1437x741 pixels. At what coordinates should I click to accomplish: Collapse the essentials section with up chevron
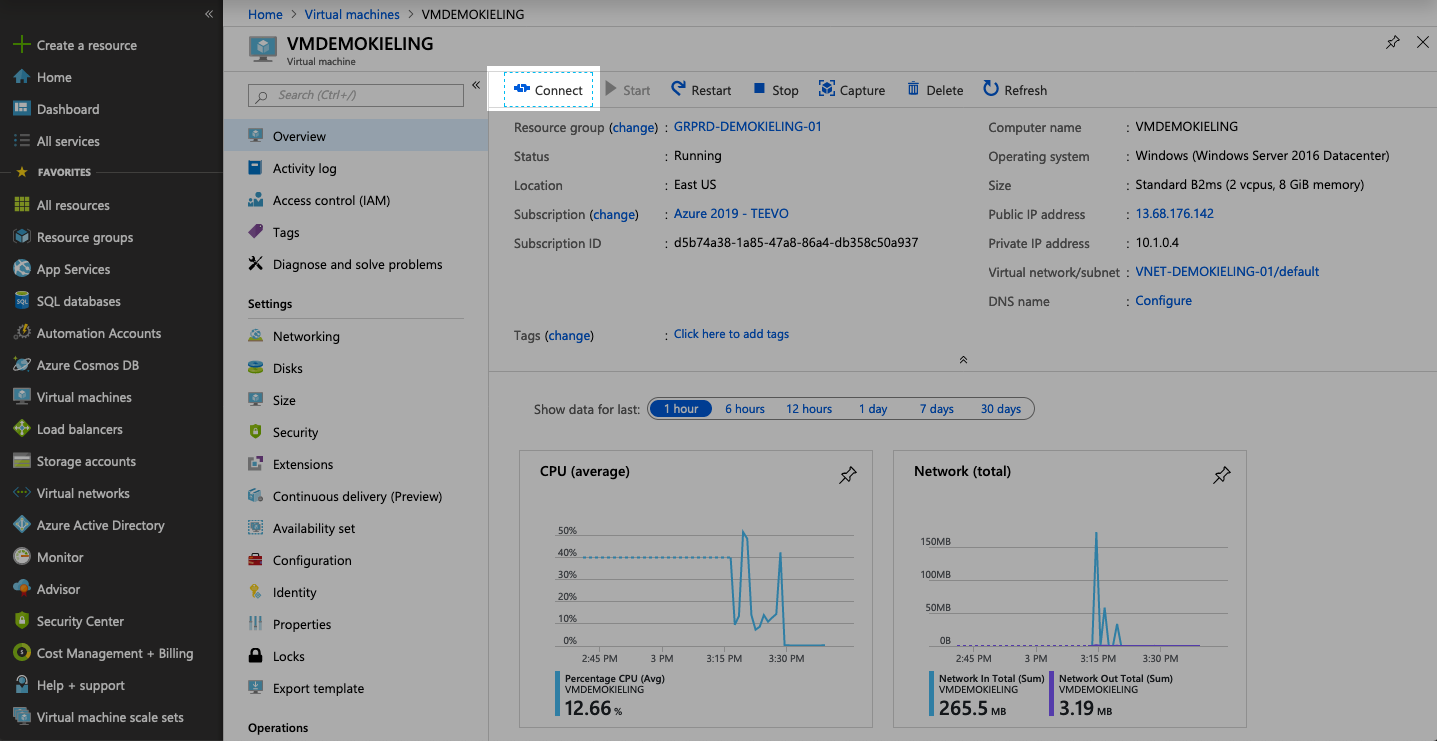pyautogui.click(x=963, y=359)
